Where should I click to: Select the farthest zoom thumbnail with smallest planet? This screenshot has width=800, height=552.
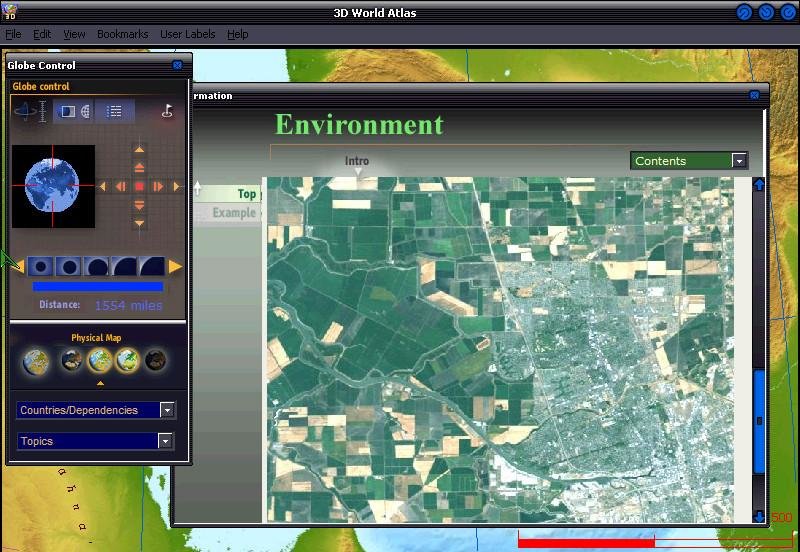[x=40, y=266]
